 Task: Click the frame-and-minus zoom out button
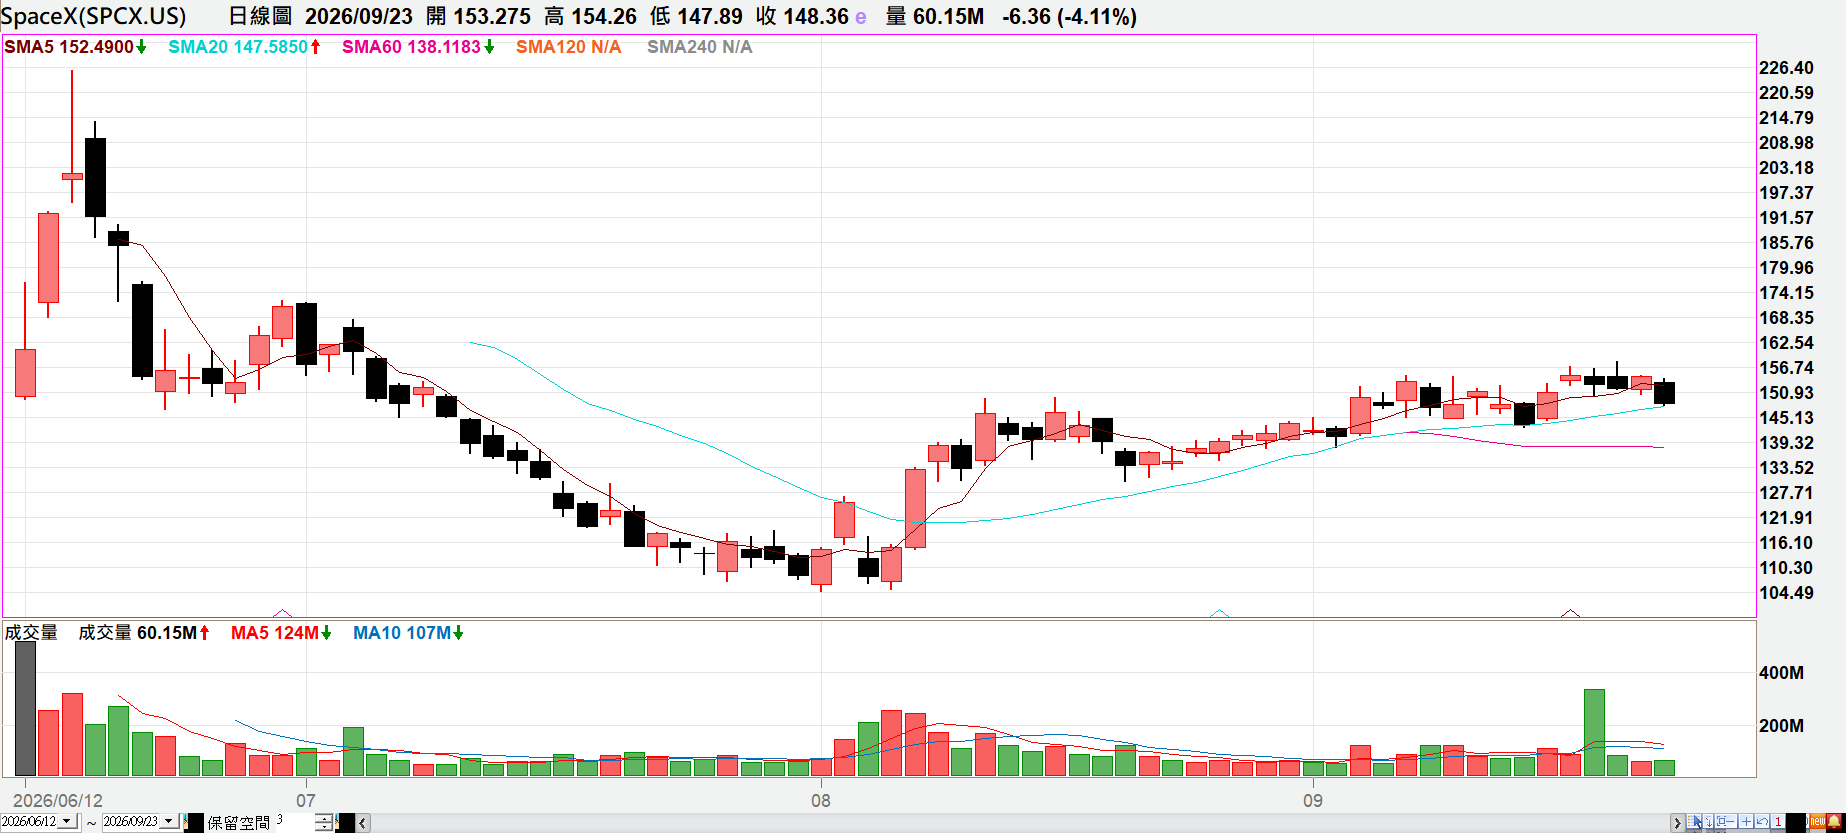pos(1726,821)
